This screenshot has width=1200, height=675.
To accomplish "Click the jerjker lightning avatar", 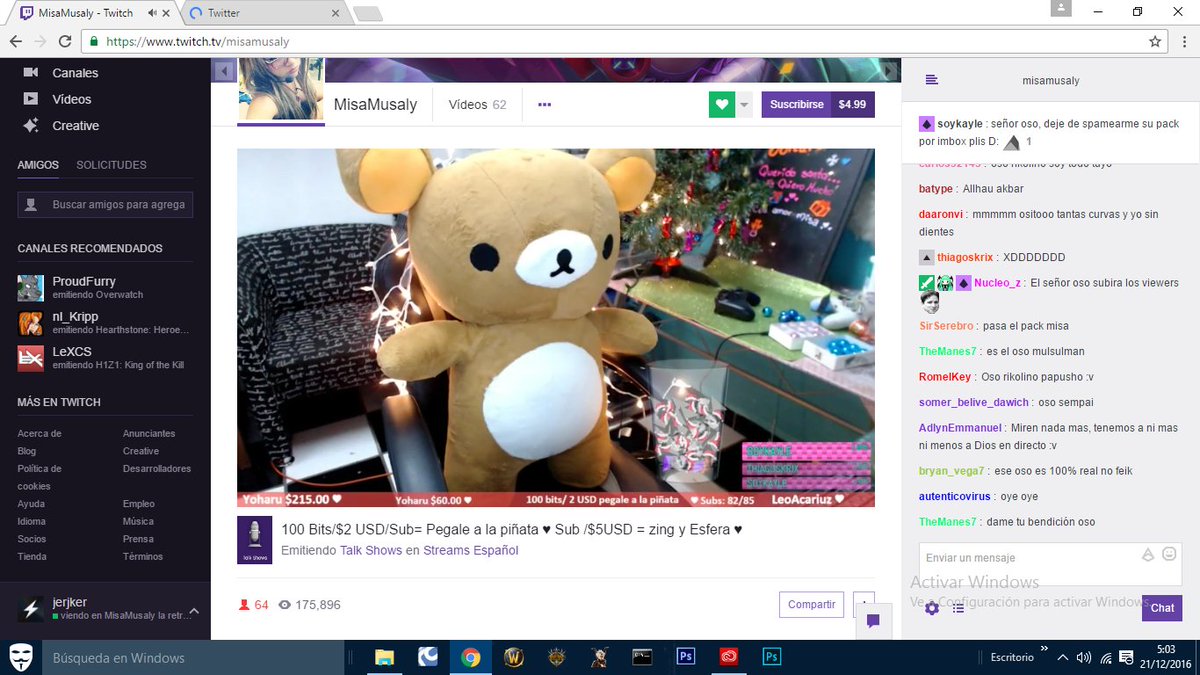I will coord(32,609).
